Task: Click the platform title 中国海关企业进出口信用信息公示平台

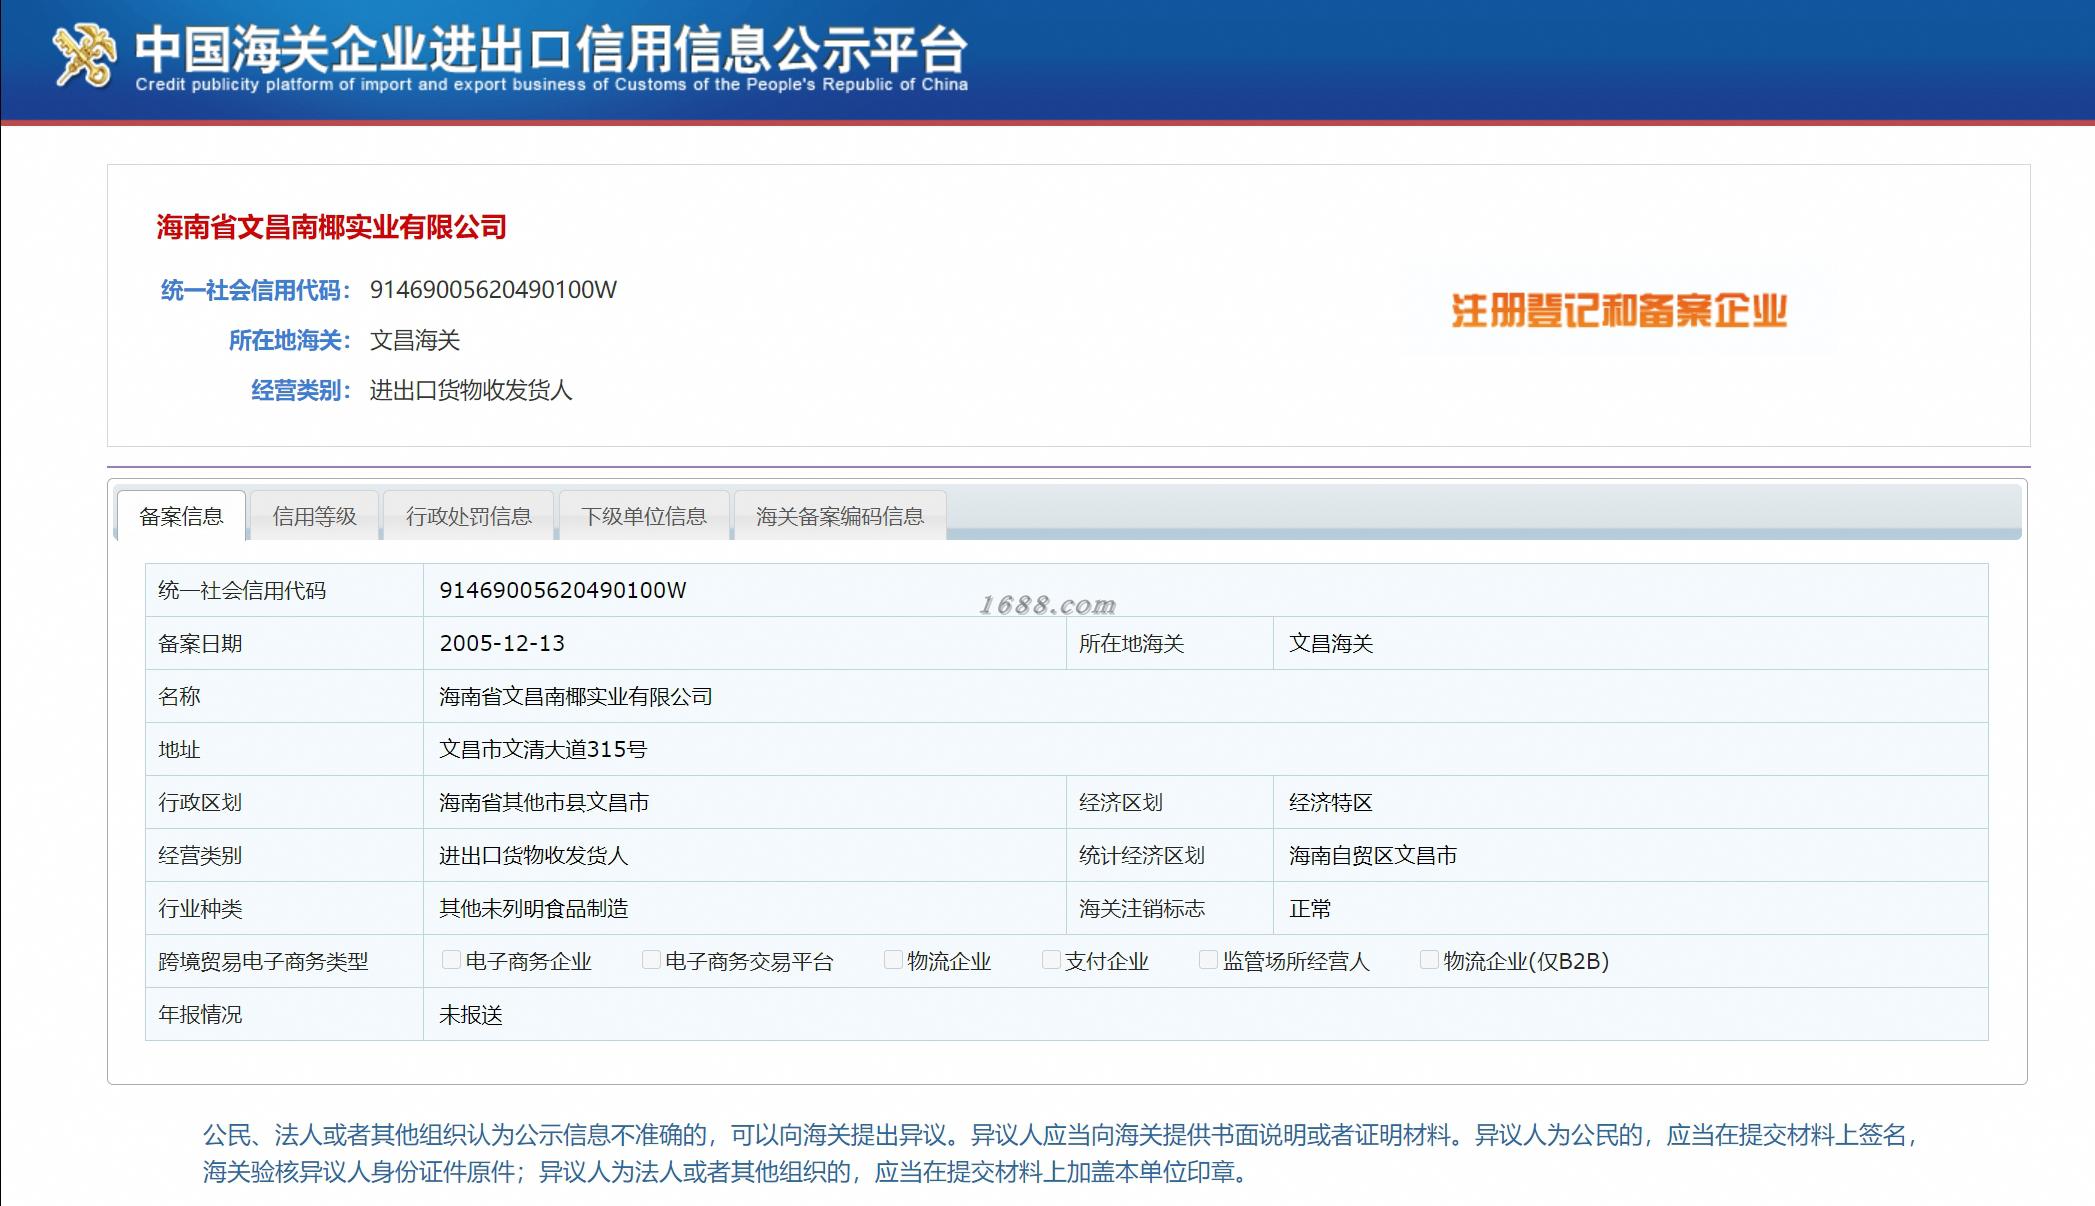Action: click(x=551, y=48)
